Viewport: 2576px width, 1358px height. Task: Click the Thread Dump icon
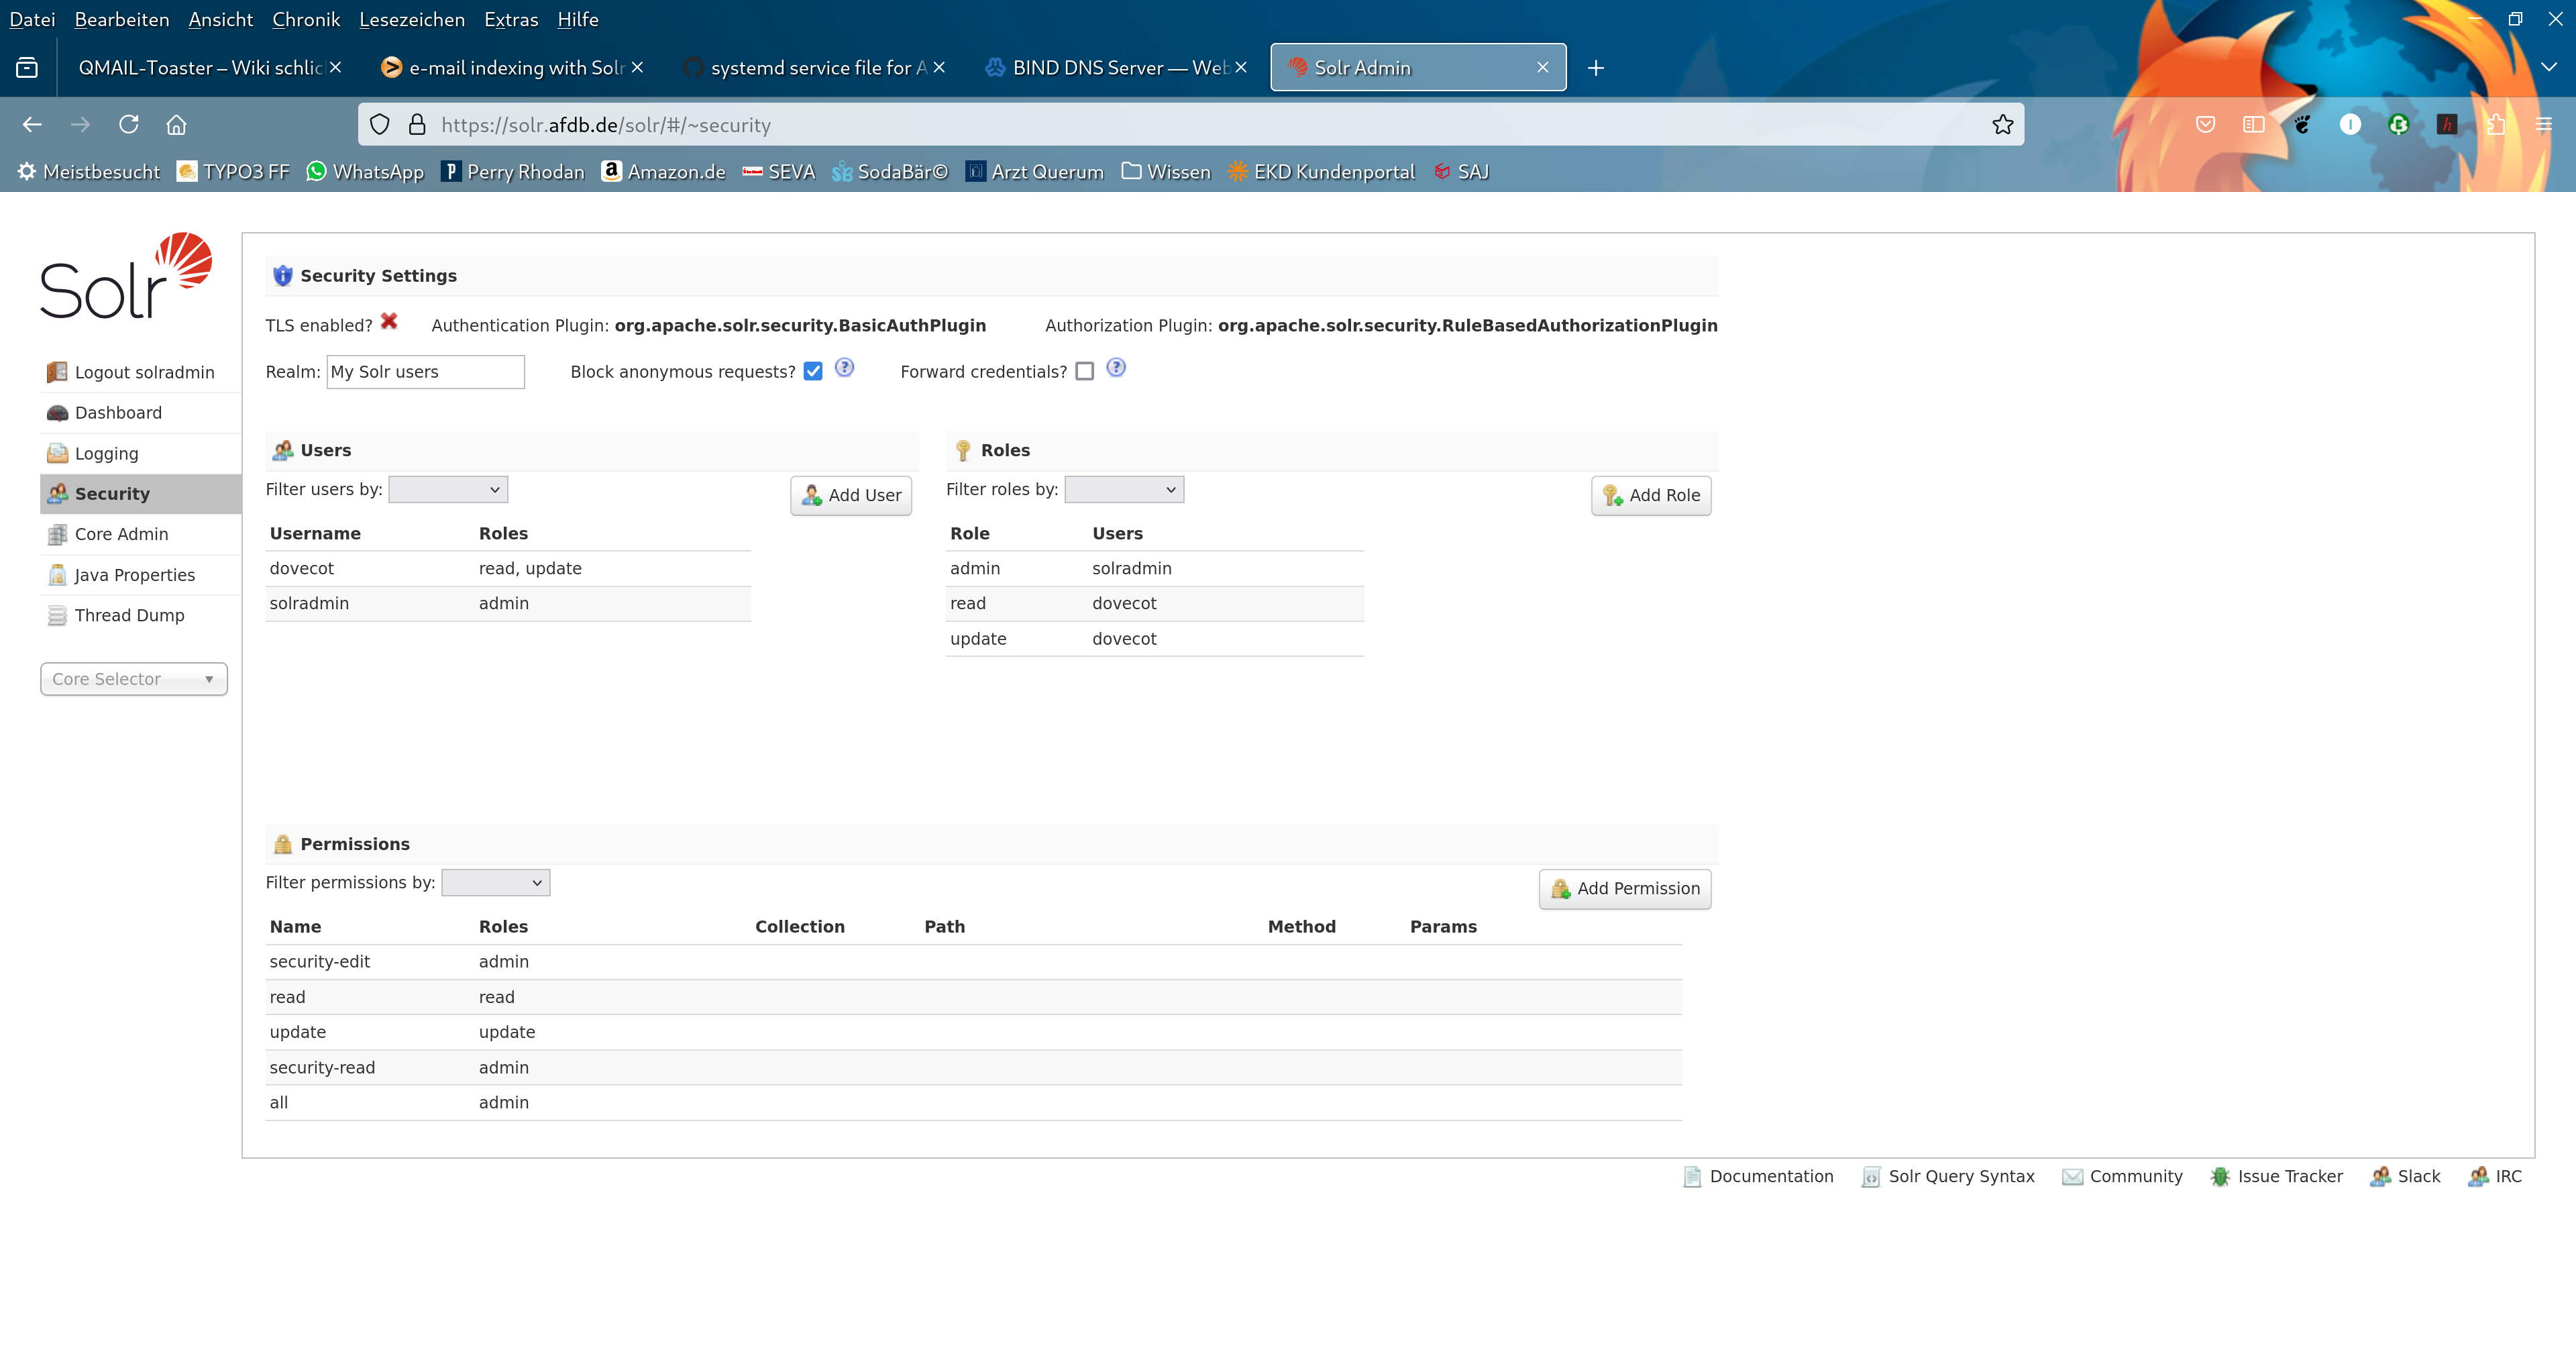tap(57, 615)
